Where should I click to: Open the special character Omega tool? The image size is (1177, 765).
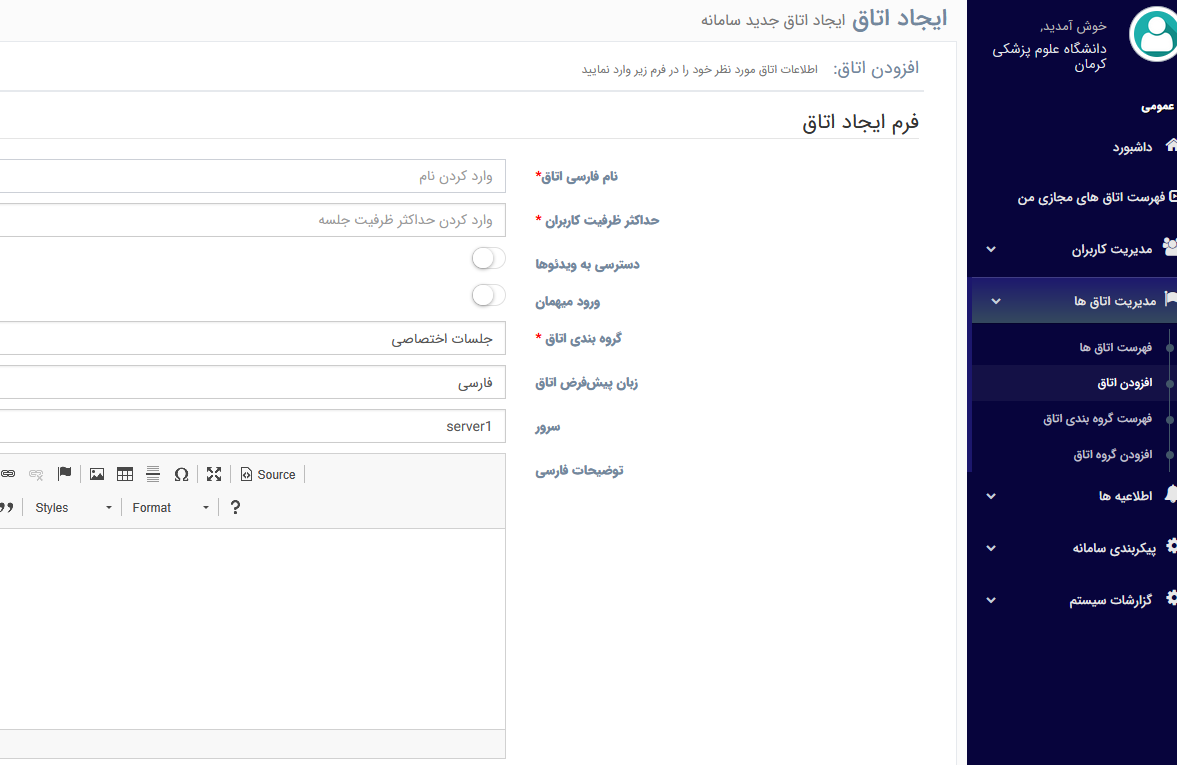pyautogui.click(x=181, y=474)
